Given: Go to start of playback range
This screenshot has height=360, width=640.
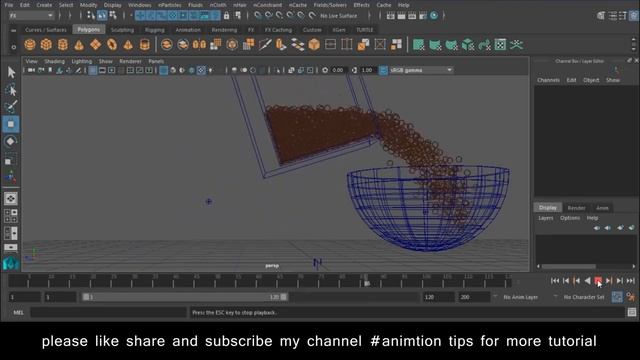Looking at the screenshot, I should (555, 280).
